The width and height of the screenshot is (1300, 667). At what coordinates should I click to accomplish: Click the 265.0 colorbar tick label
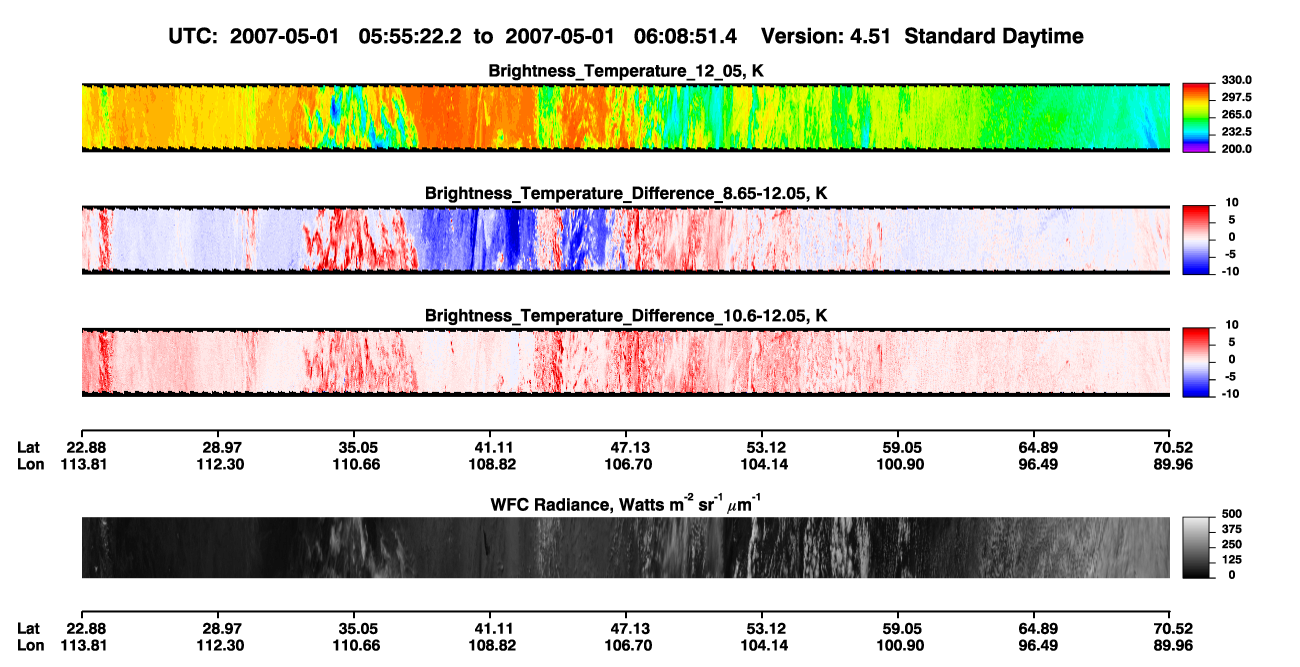coord(1236,114)
